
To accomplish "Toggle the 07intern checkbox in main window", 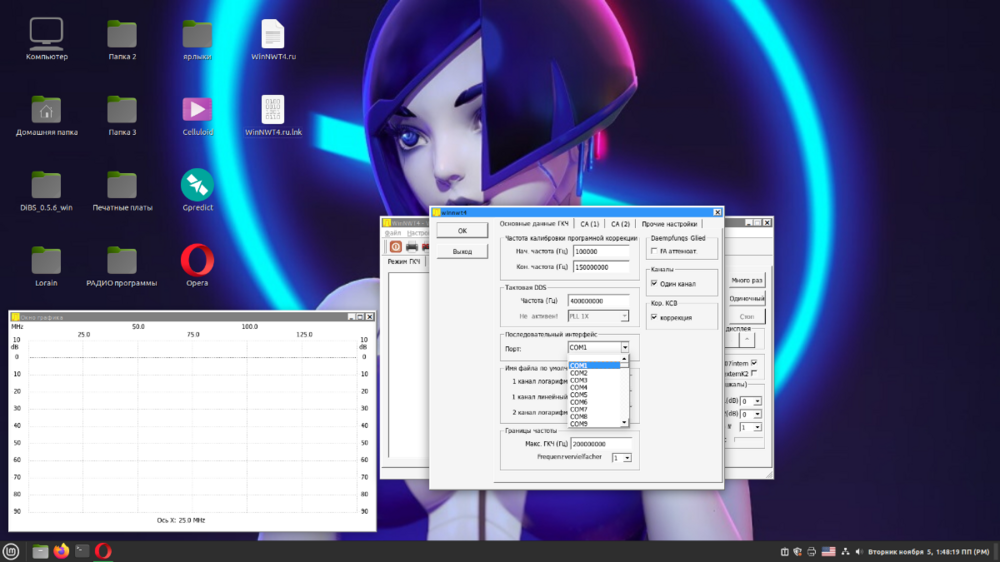I will pyautogui.click(x=754, y=363).
